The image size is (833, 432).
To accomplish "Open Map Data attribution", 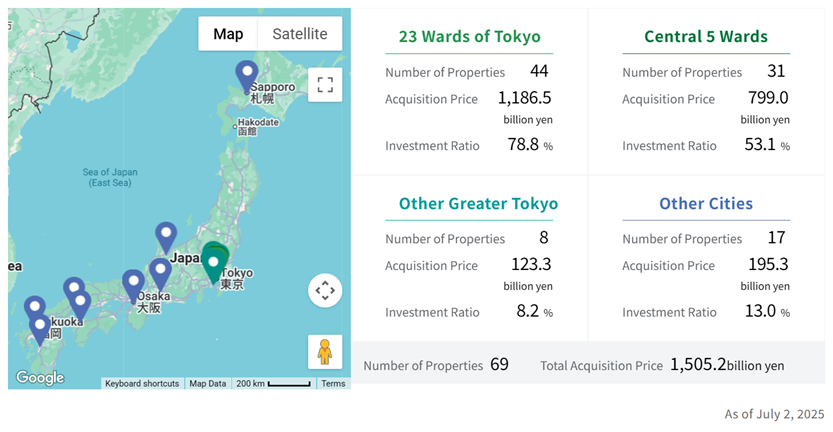I will pyautogui.click(x=208, y=384).
